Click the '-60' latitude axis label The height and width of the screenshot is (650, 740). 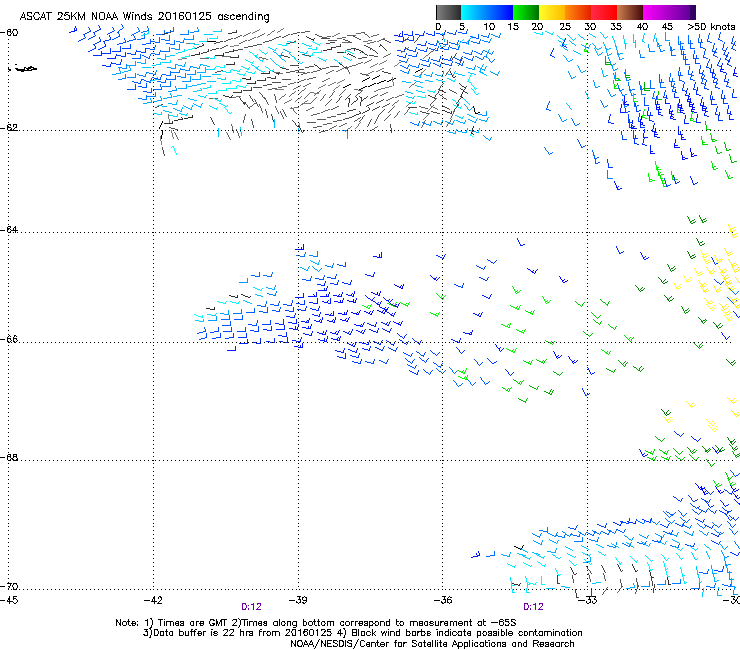[x=9, y=33]
